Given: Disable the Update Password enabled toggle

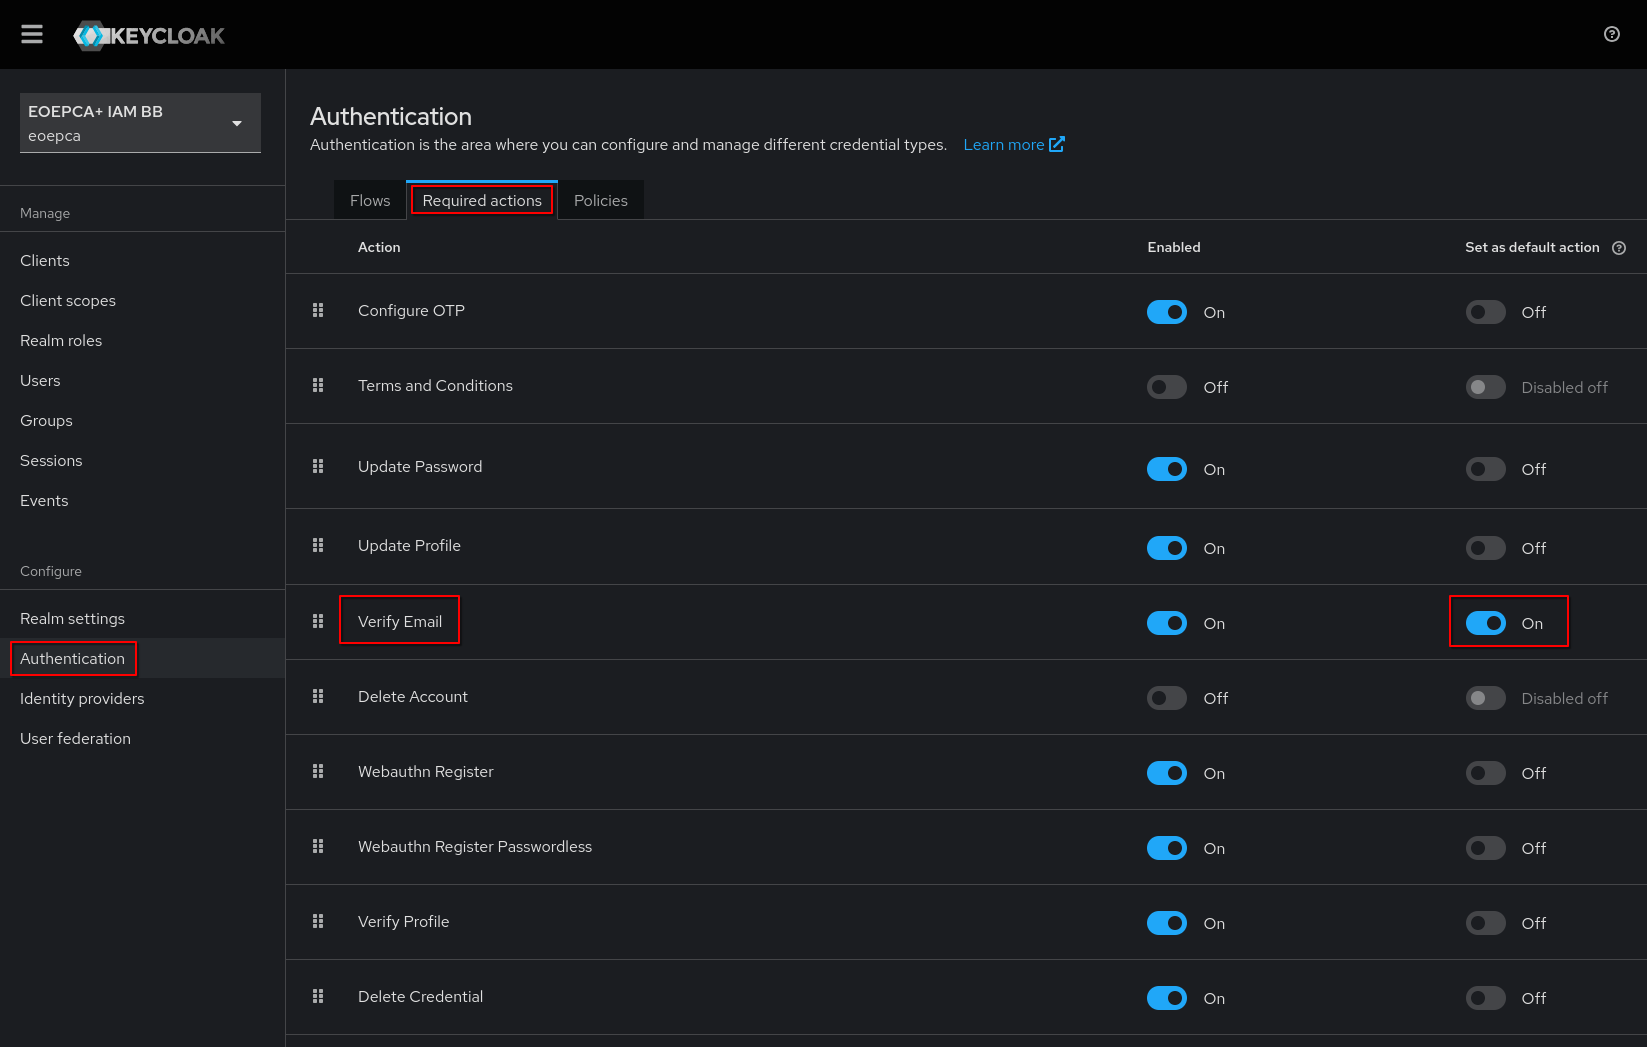Looking at the screenshot, I should click(1166, 469).
